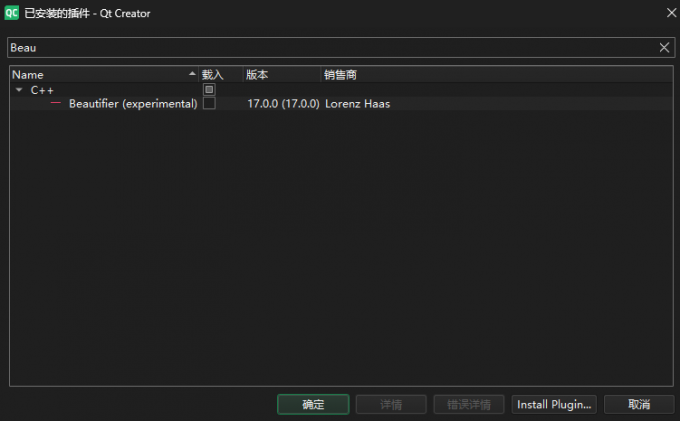This screenshot has height=421, width=680.
Task: Click the 错误详情 button
Action: point(468,404)
